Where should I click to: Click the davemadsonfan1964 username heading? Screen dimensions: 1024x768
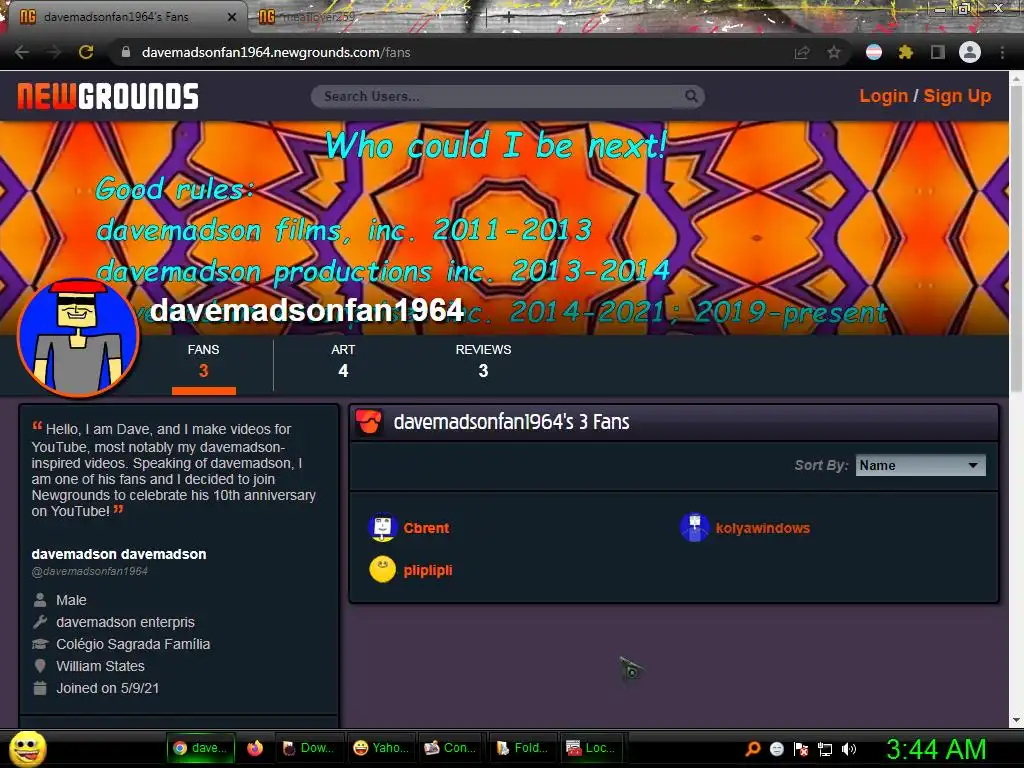(x=307, y=310)
